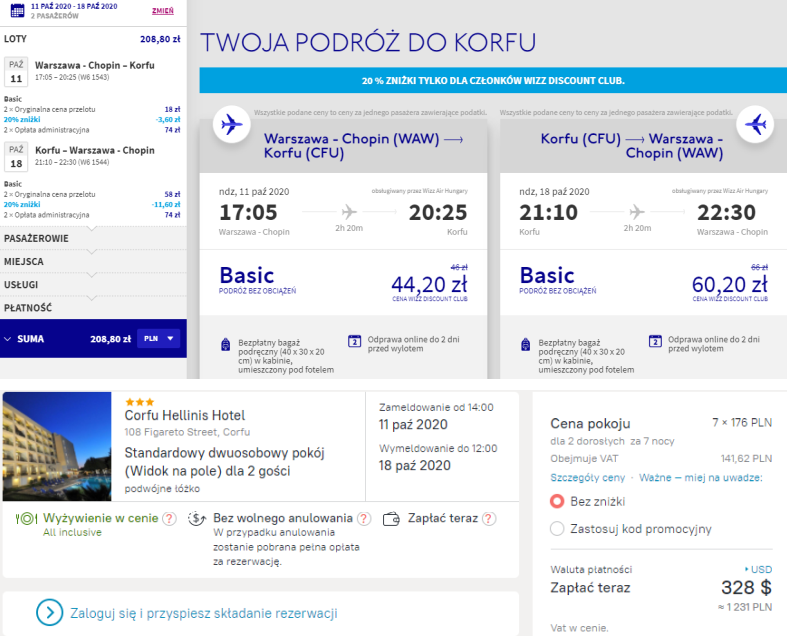Screen dimensions: 787x637
Task: Expand the PASAŻEROWIE section
Action: tap(93, 238)
